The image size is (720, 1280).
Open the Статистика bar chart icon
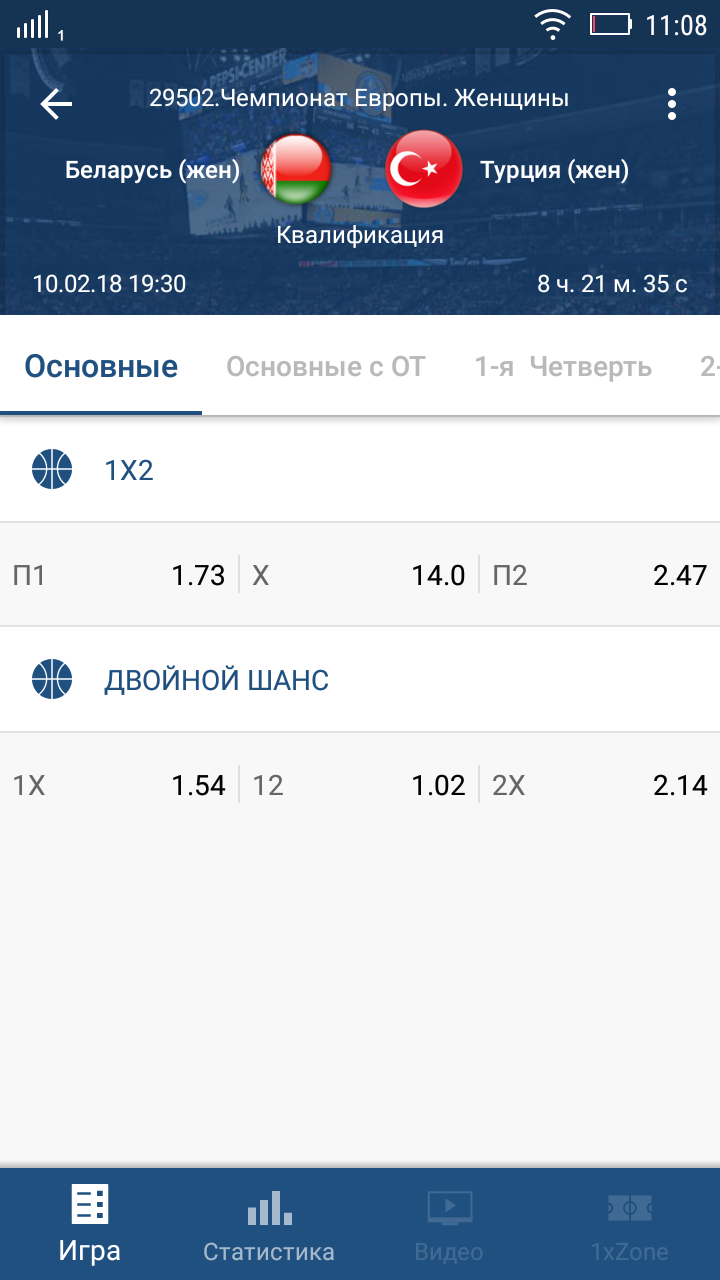(269, 1208)
